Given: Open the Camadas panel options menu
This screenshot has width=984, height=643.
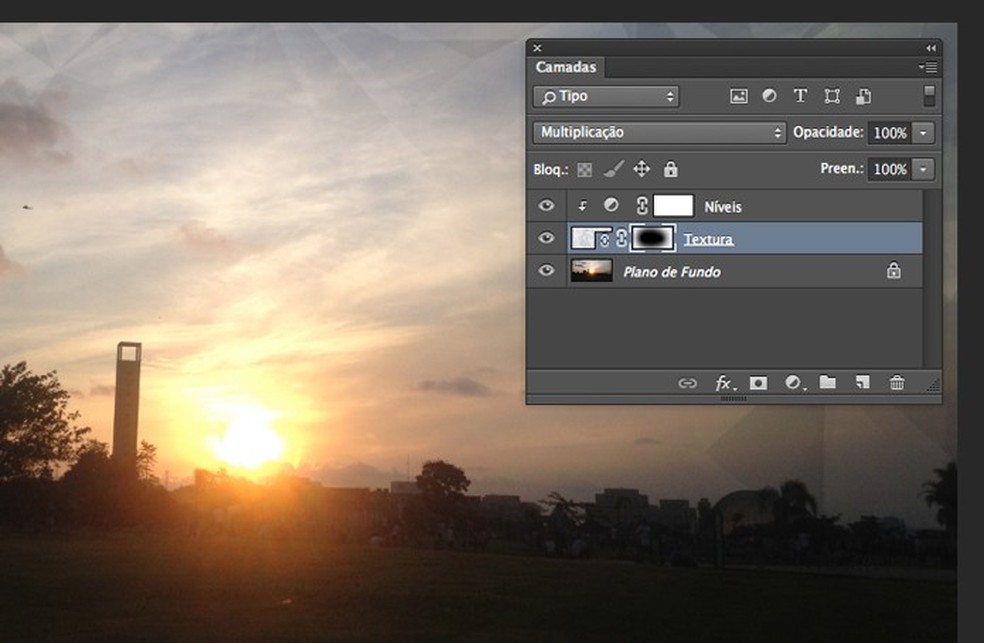Looking at the screenshot, I should tap(927, 68).
